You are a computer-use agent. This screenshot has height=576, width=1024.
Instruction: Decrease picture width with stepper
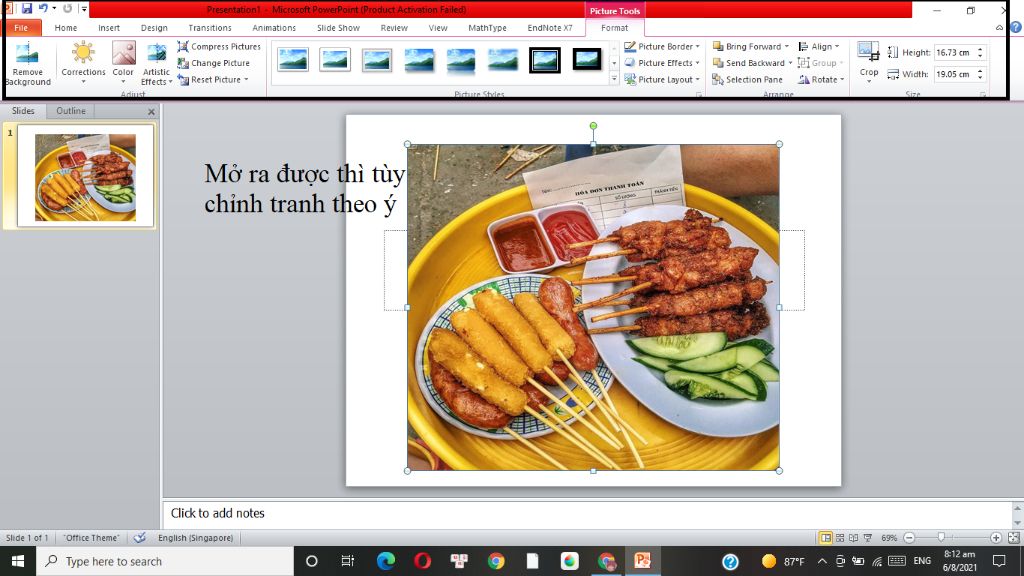click(x=980, y=78)
